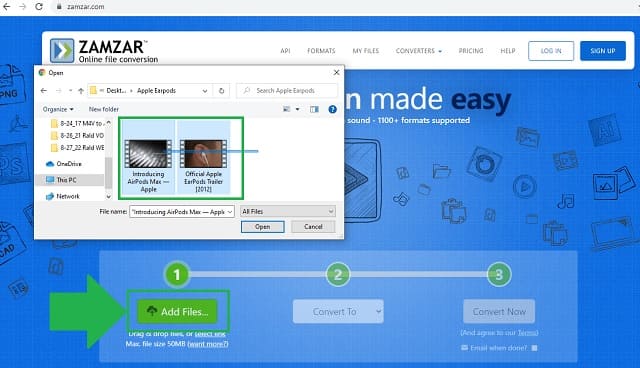Screen dimensions: 640x368
Task: Click the Convert Now button
Action: 499,311
